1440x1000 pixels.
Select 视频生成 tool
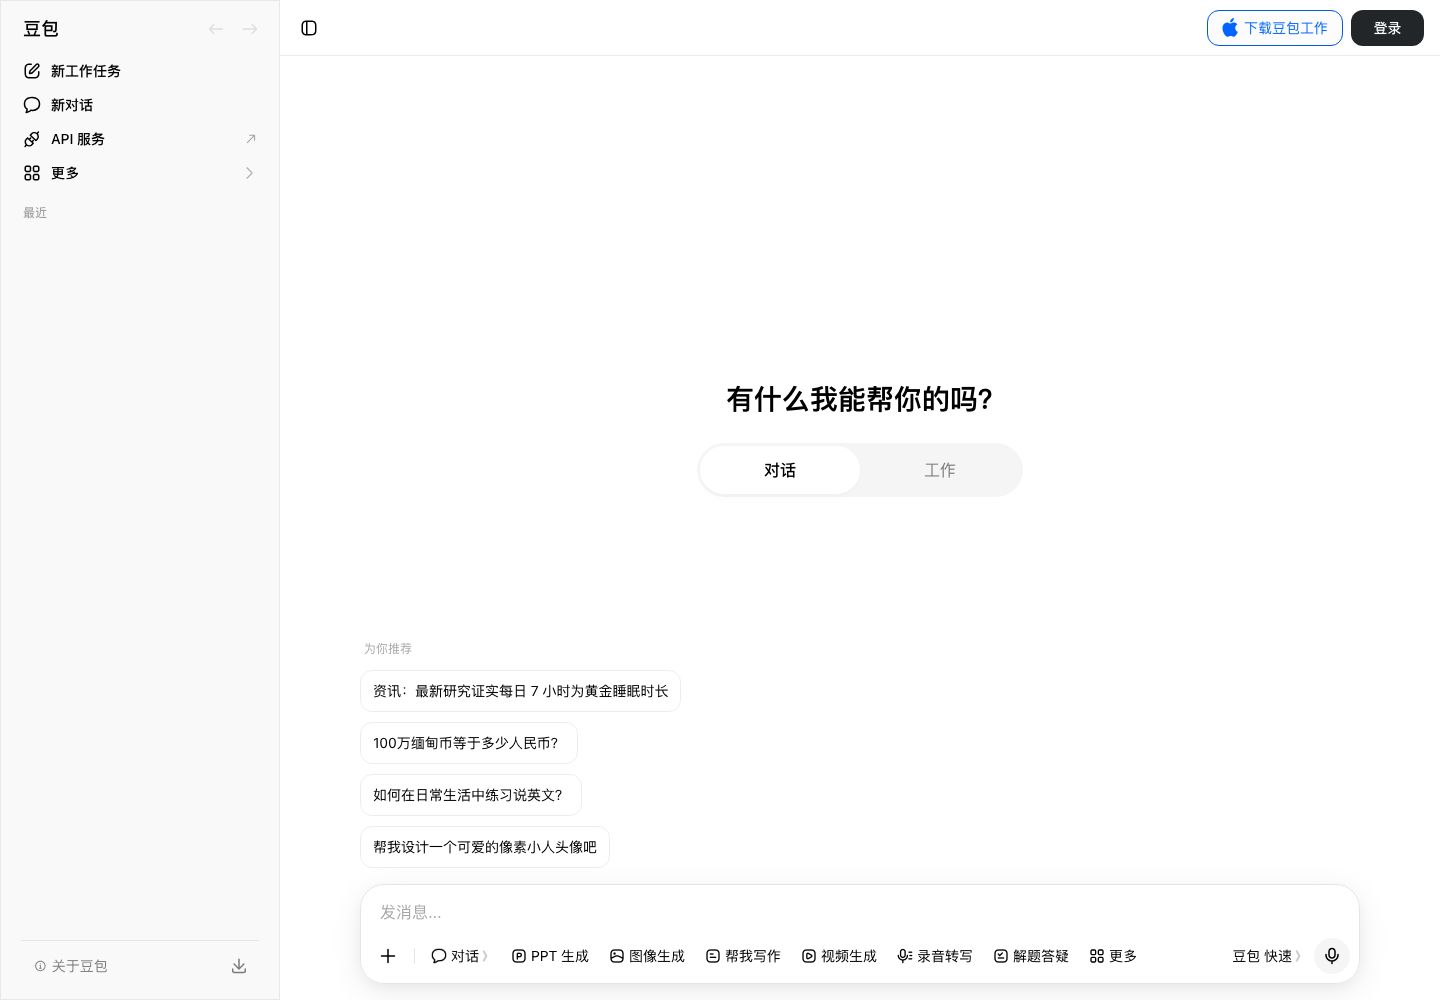pos(839,956)
